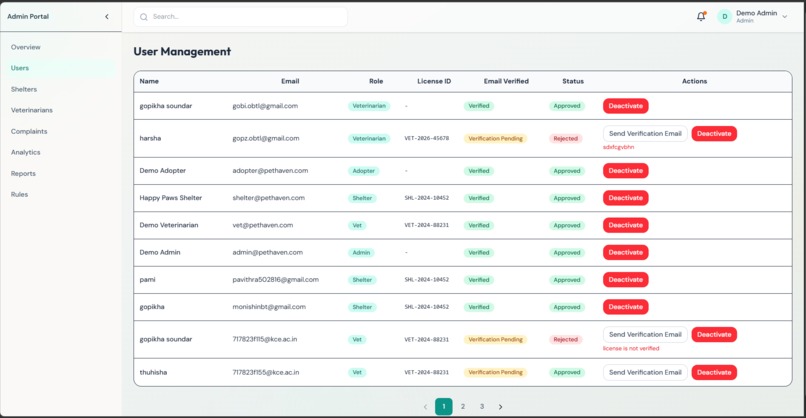Screen dimensions: 806x418
Task: Deactivate the pami user
Action: 626,280
